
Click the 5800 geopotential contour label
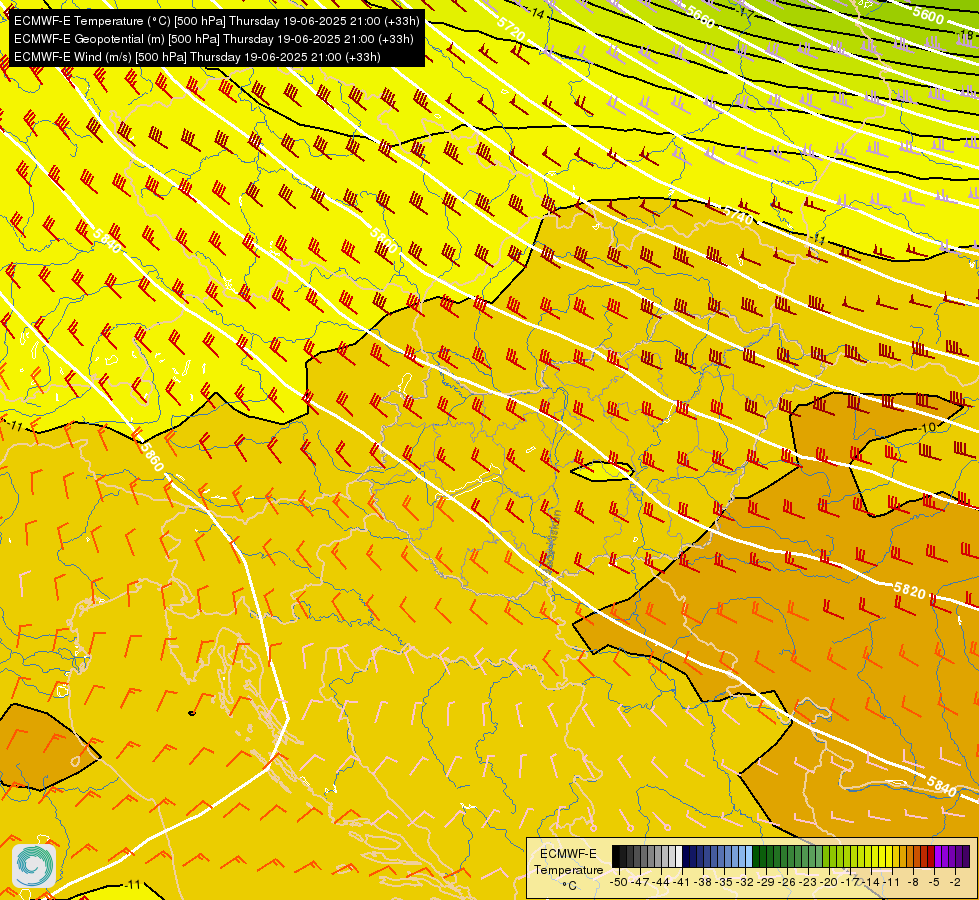pyautogui.click(x=383, y=240)
